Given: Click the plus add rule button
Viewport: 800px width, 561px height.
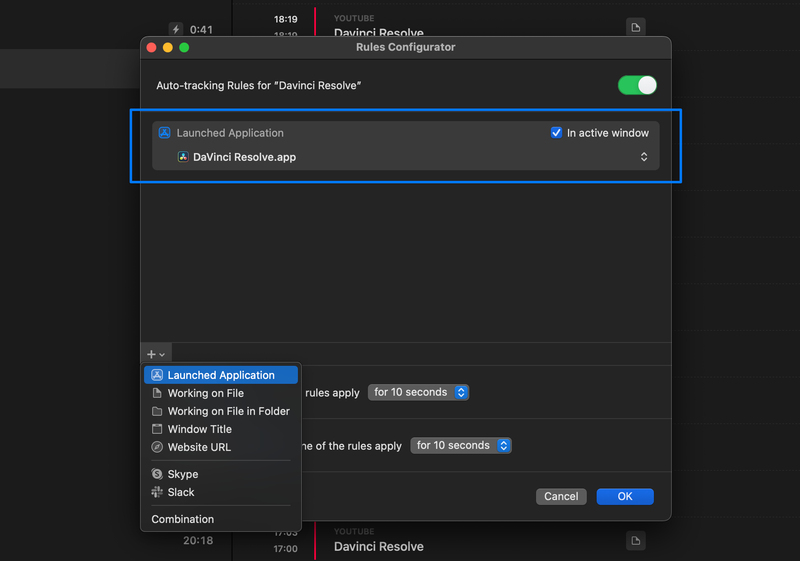Looking at the screenshot, I should tap(156, 354).
